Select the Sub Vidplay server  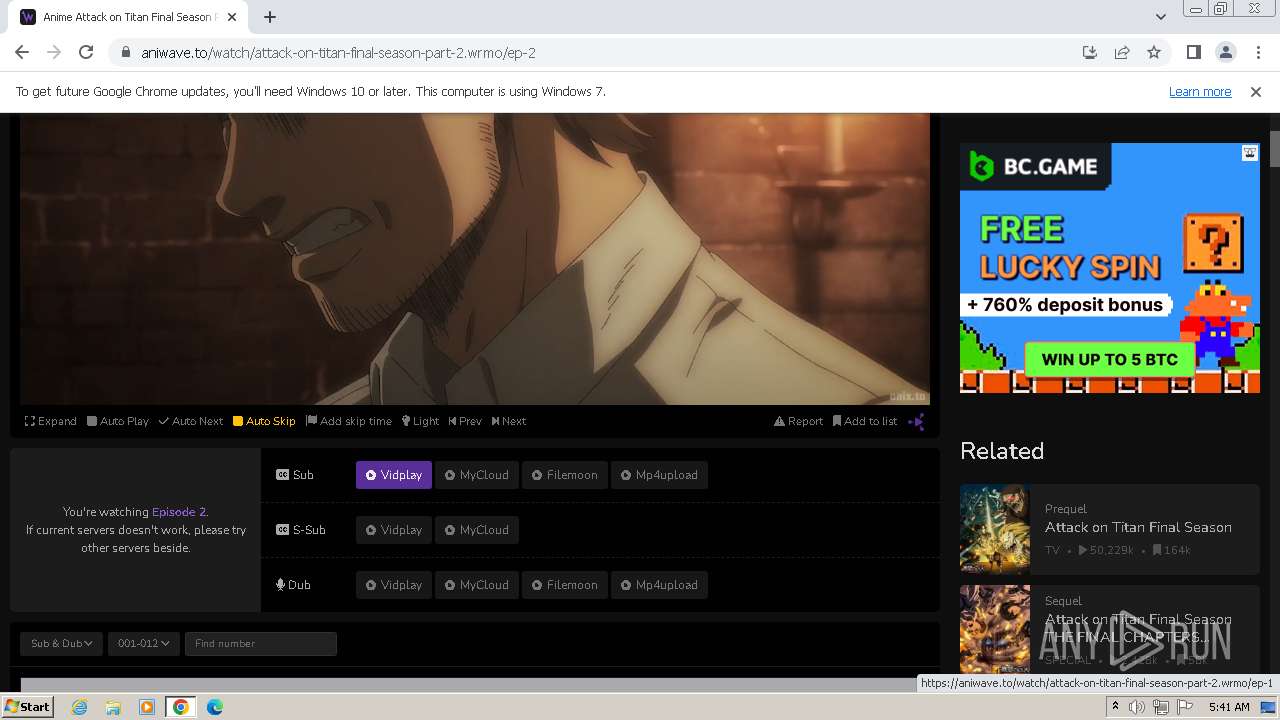click(394, 475)
